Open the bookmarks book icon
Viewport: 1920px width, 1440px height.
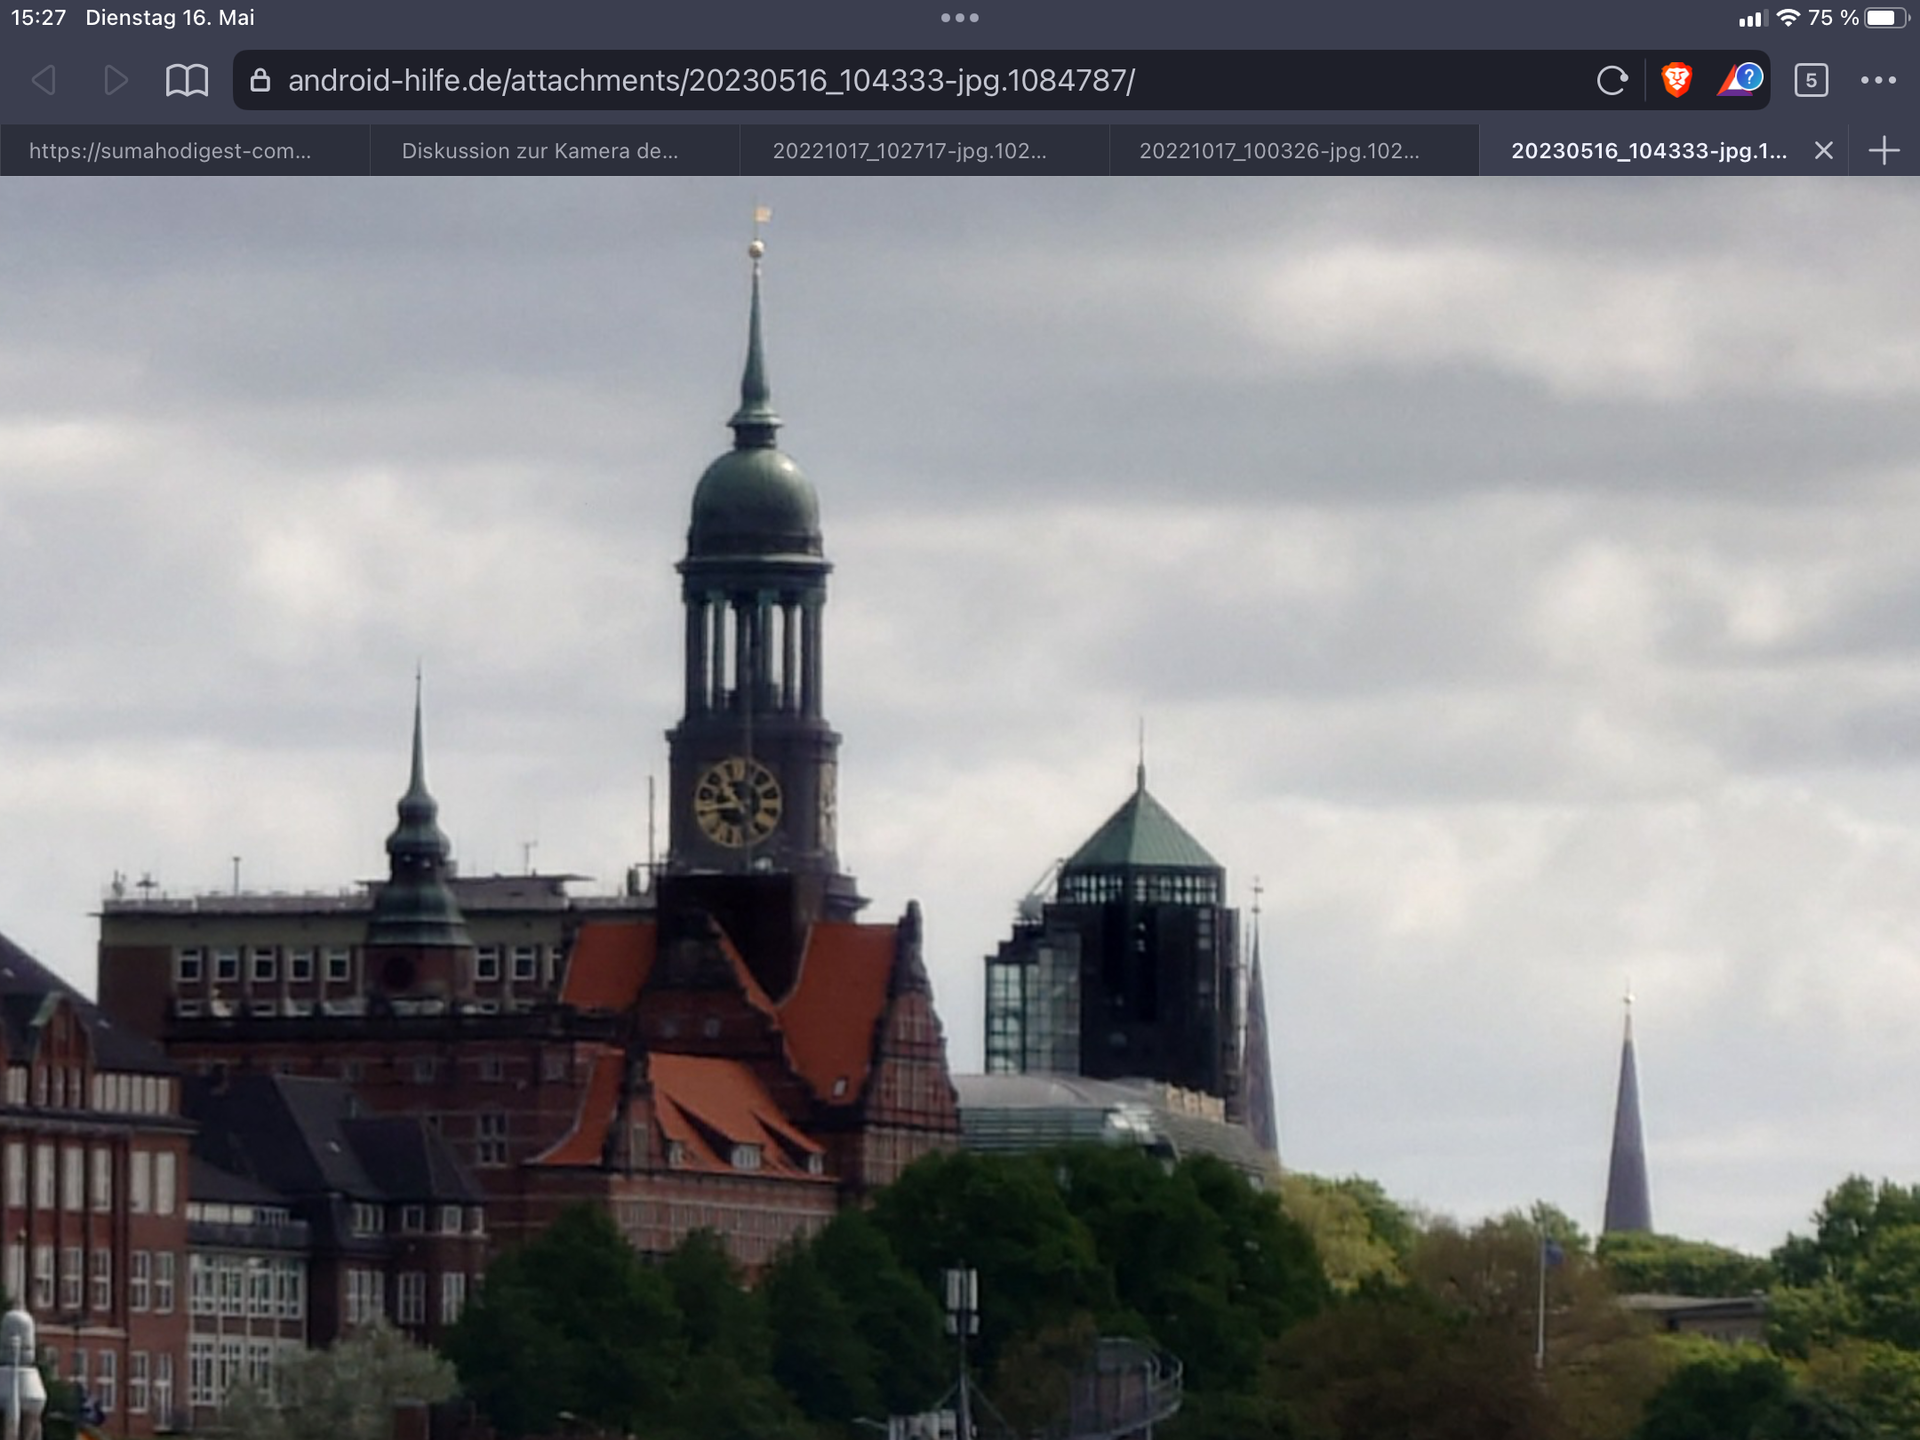click(187, 80)
